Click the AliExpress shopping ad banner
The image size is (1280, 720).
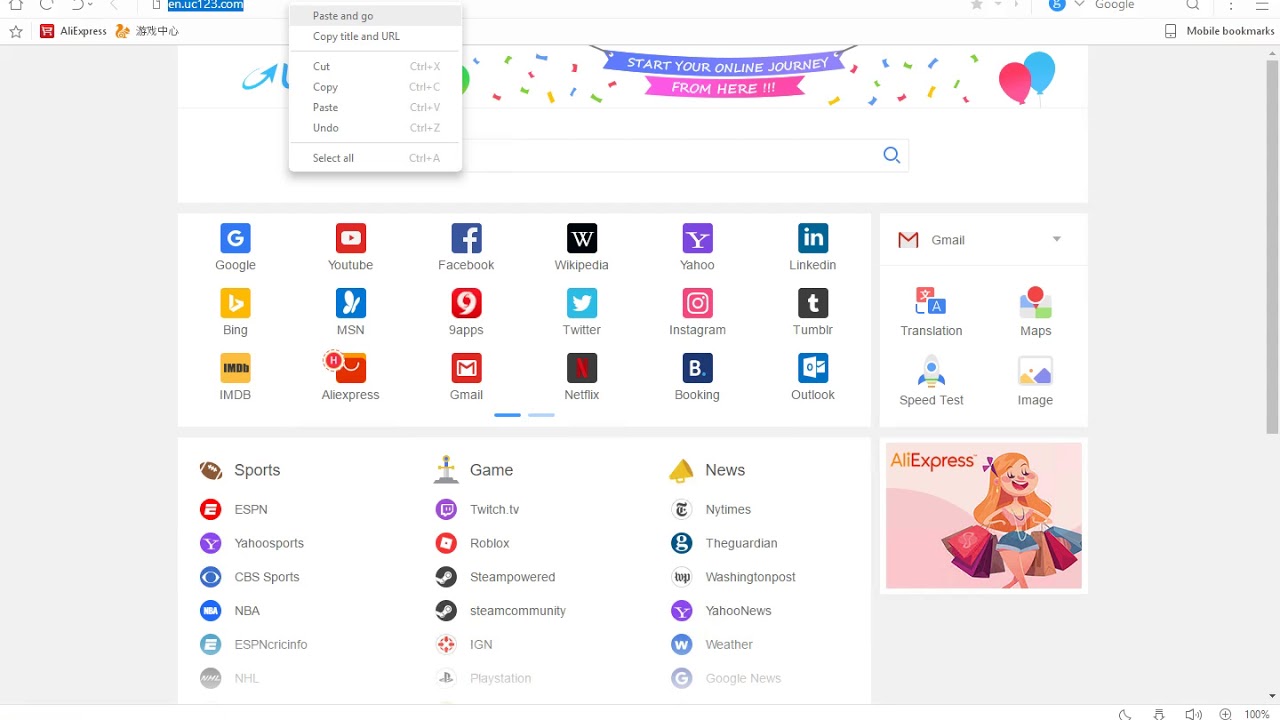pyautogui.click(x=984, y=516)
